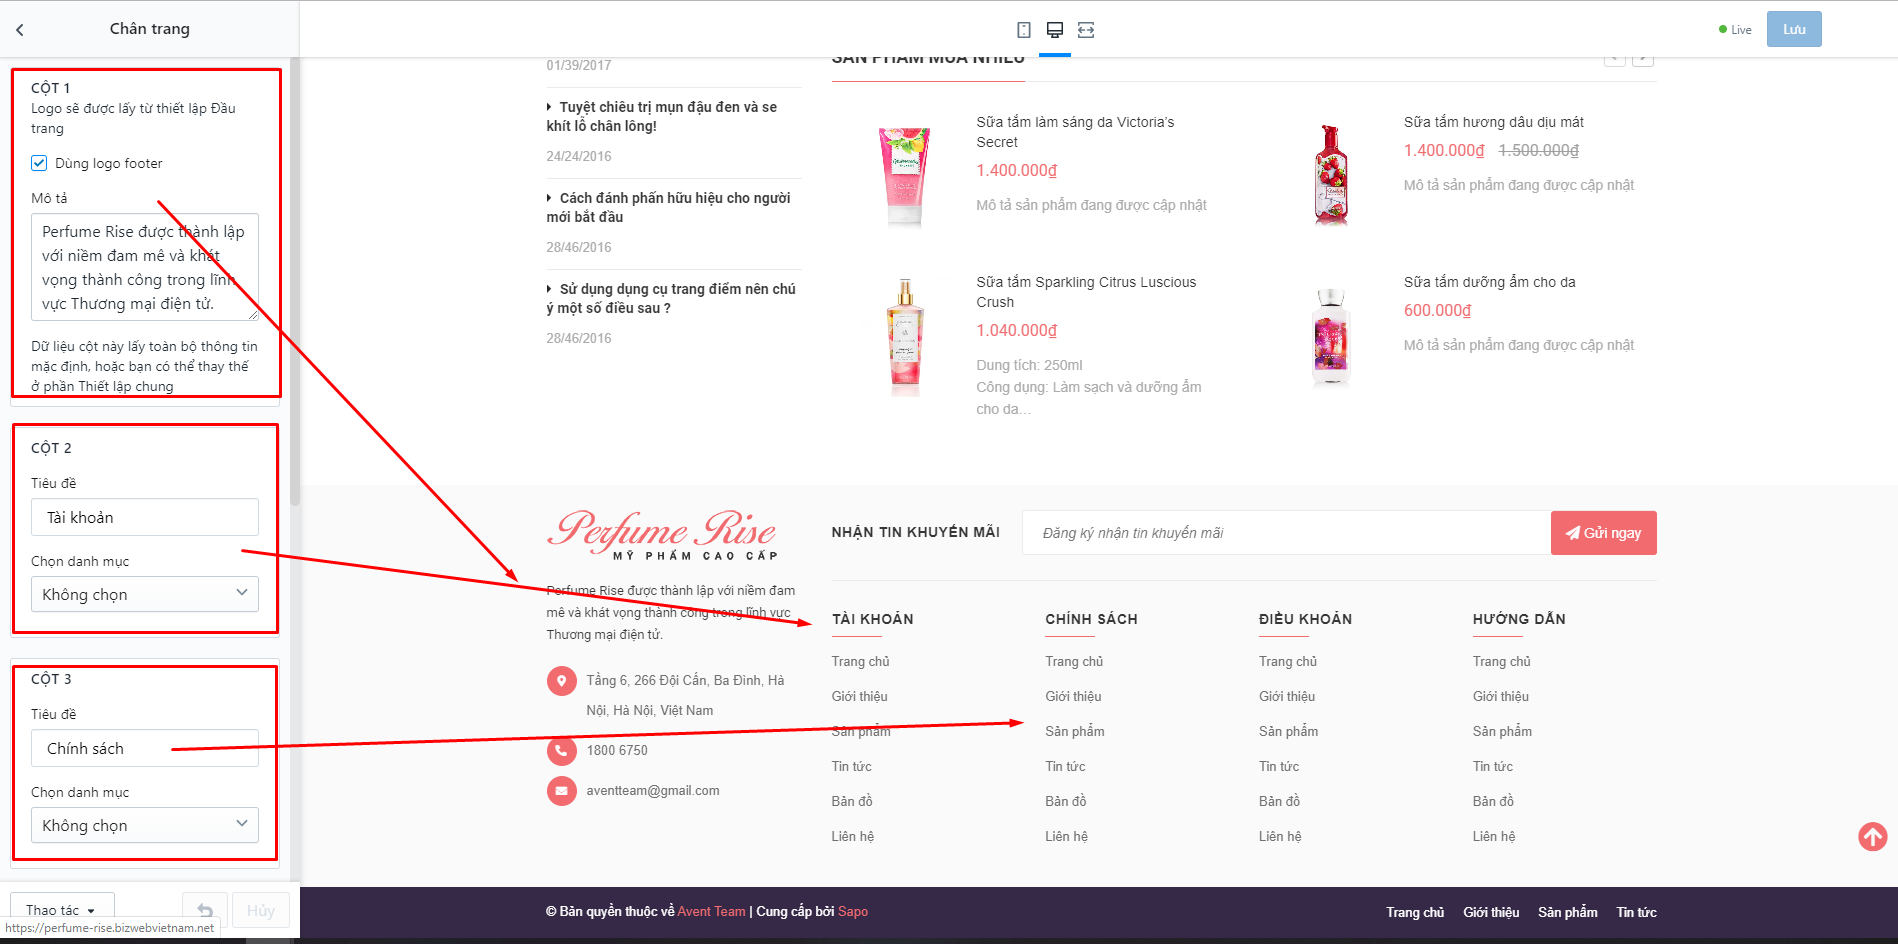
Task: Click Sản phẩm under Chính sách
Action: [1075, 731]
